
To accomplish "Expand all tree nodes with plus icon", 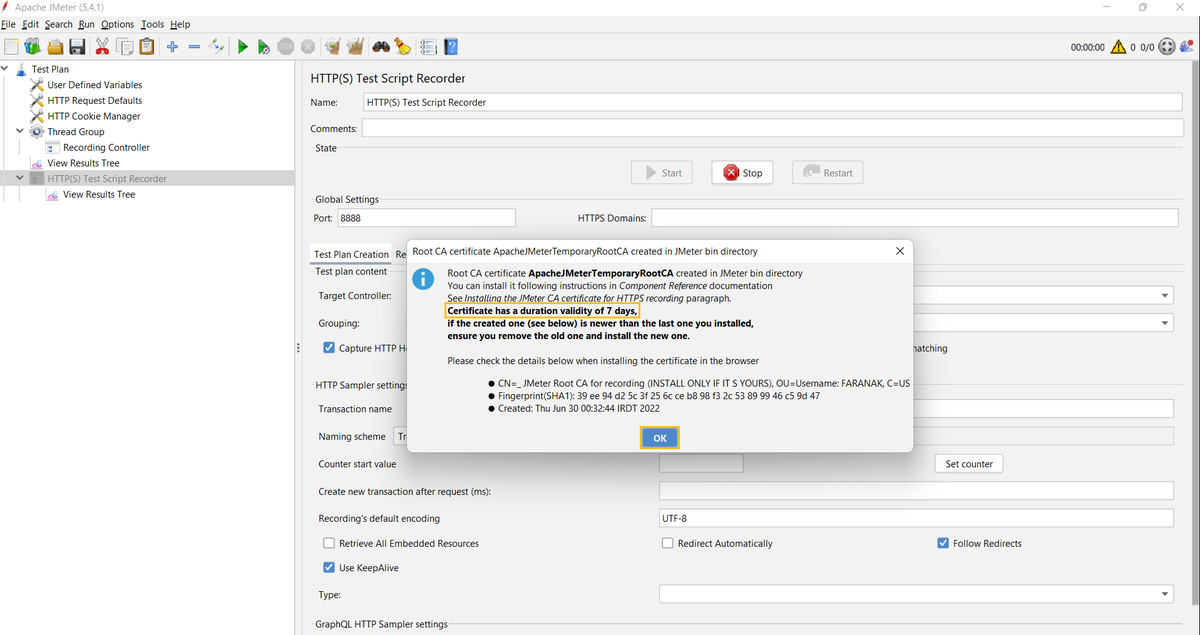I will click(172, 46).
